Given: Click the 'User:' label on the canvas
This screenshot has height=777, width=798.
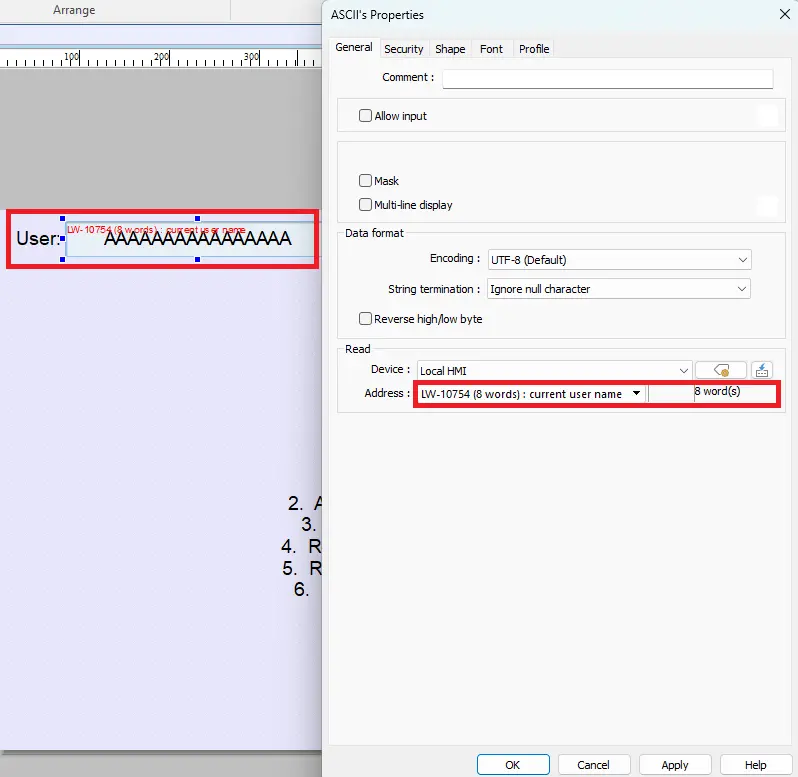Looking at the screenshot, I should pos(38,239).
